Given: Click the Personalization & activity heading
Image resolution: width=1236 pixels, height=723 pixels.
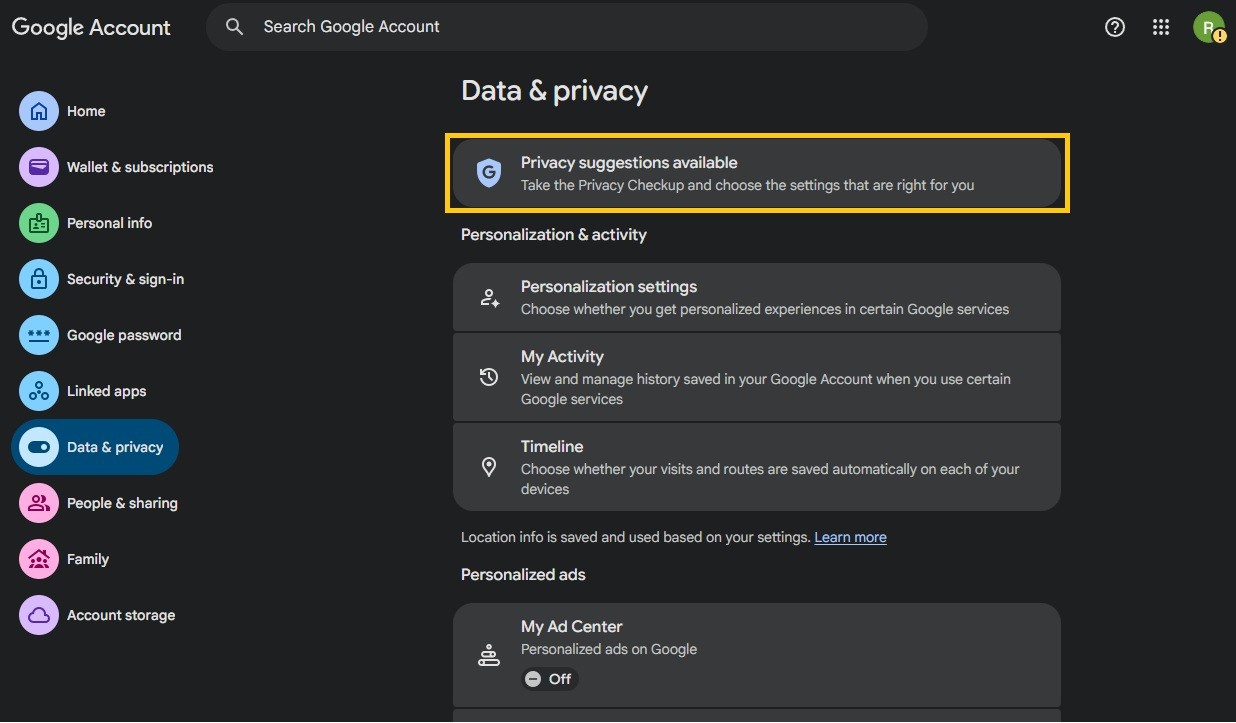Looking at the screenshot, I should point(554,235).
